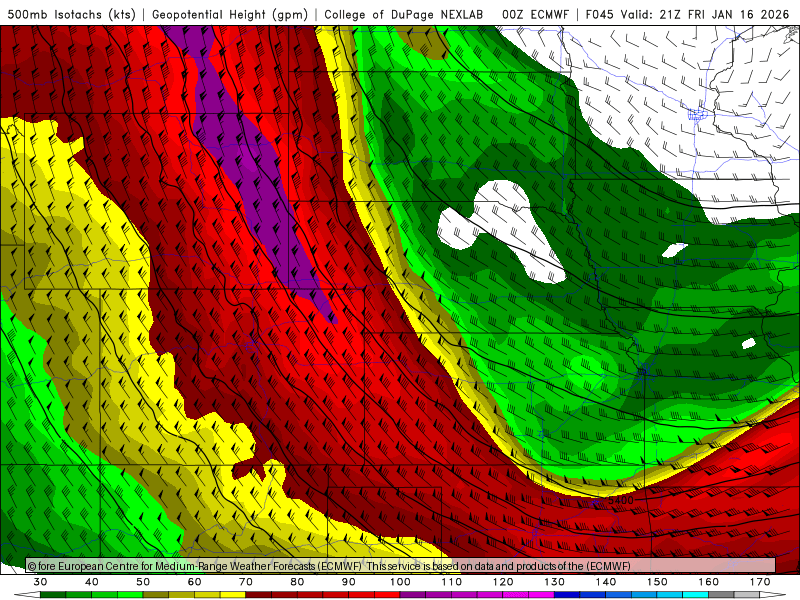The image size is (800, 600).
Task: Click the legend value 110
Action: [x=452, y=582]
